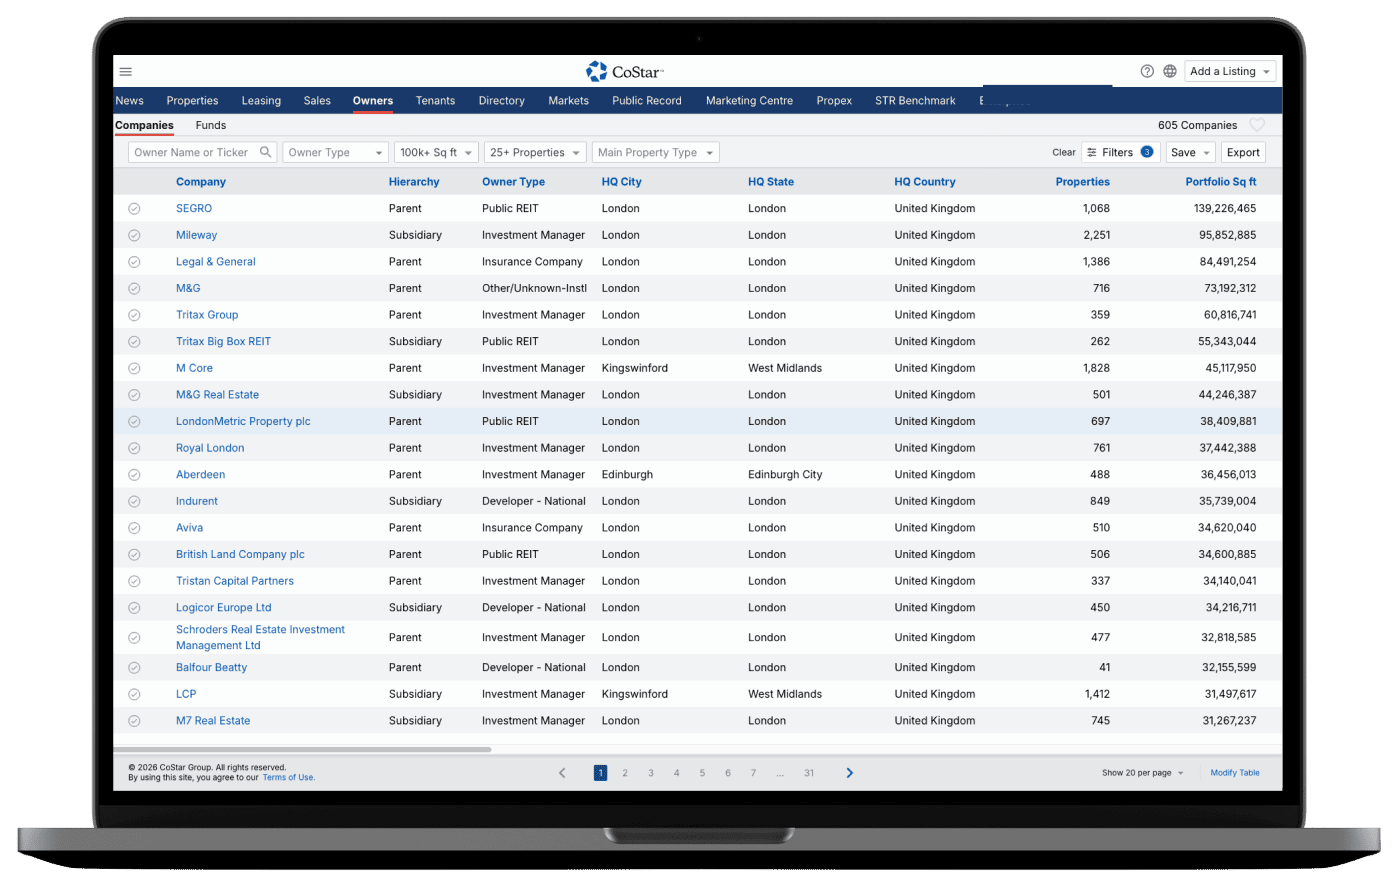Open the globe language icon

[x=1170, y=72]
